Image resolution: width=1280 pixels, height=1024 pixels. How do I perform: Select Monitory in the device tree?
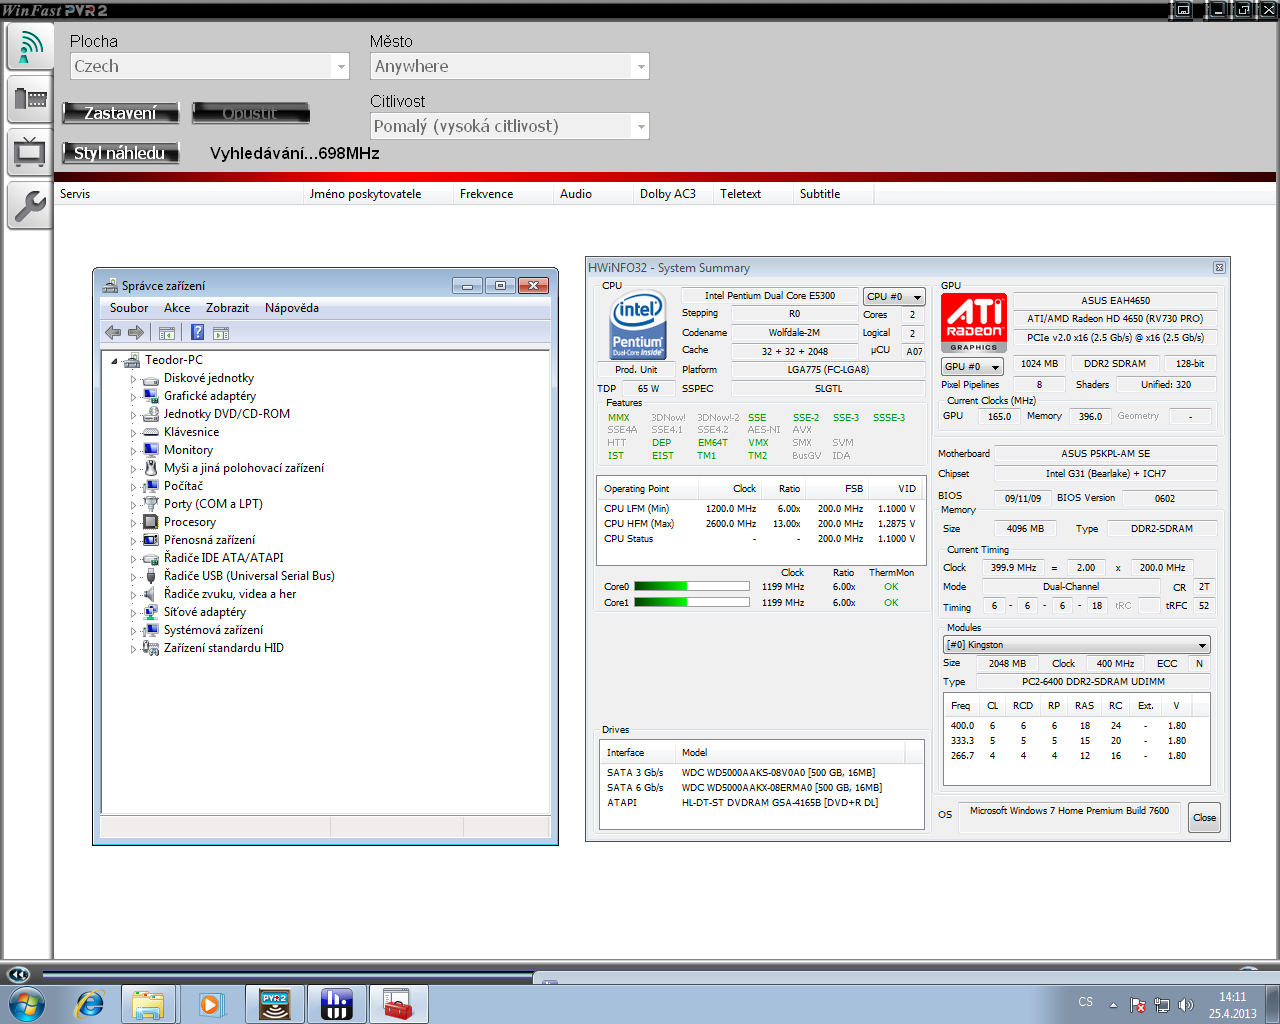(x=188, y=450)
